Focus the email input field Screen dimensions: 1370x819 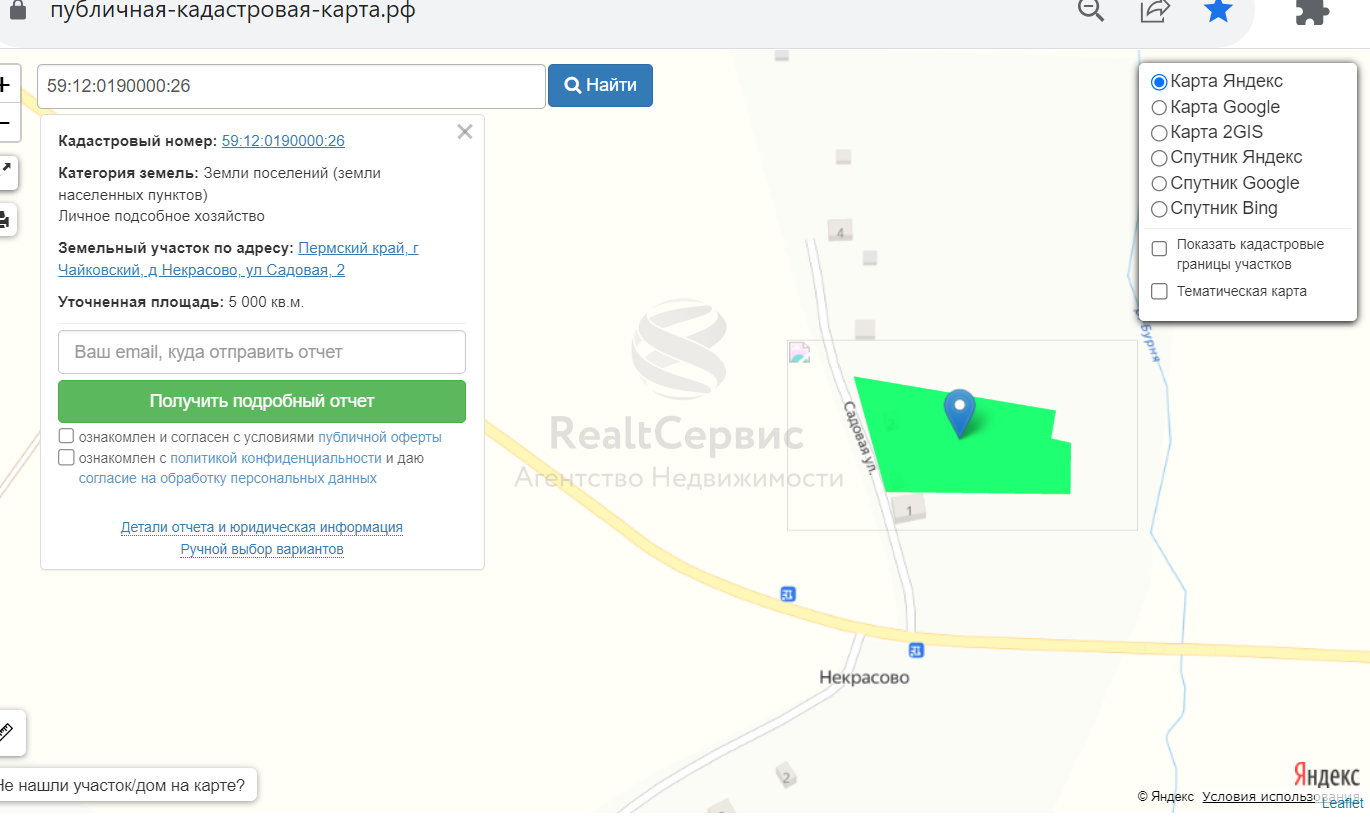pos(262,352)
